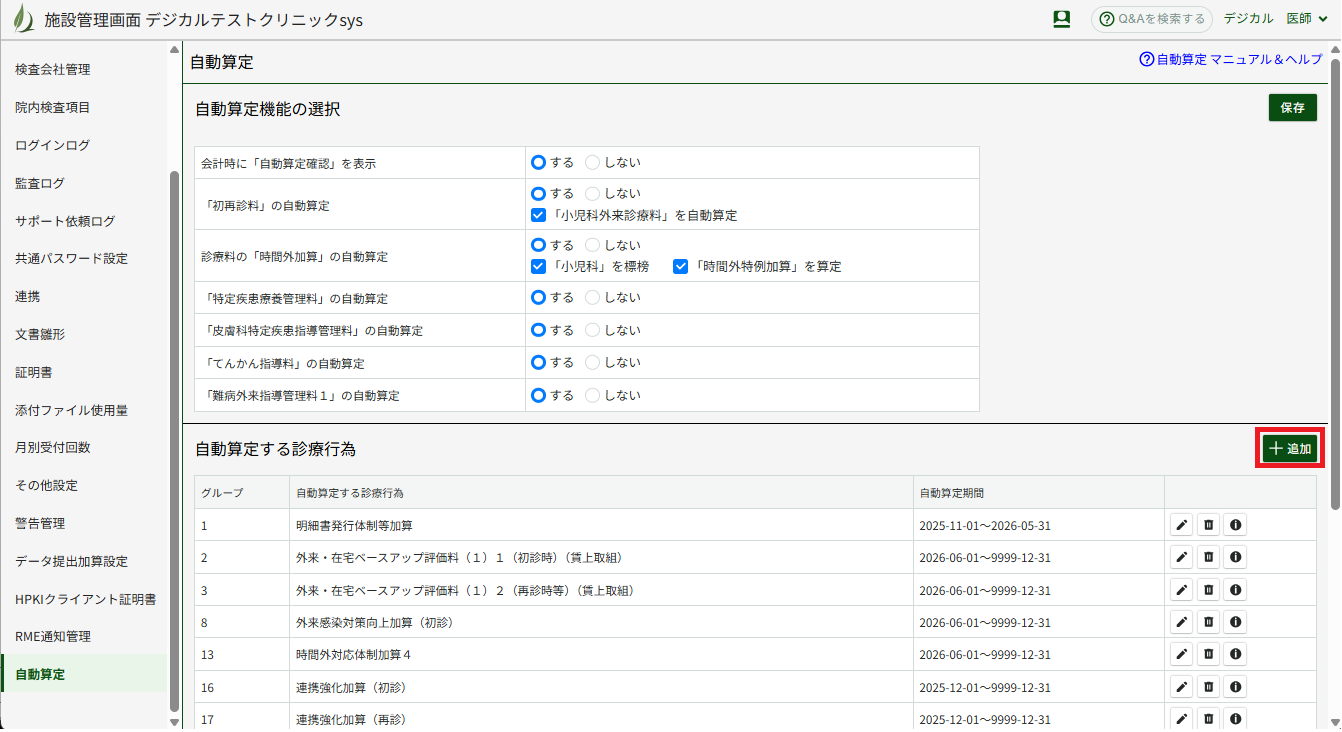Screen dimensions: 1342x732
Task: Select しない for 「特定疾患療養管理料」の自動算定
Action: point(593,297)
